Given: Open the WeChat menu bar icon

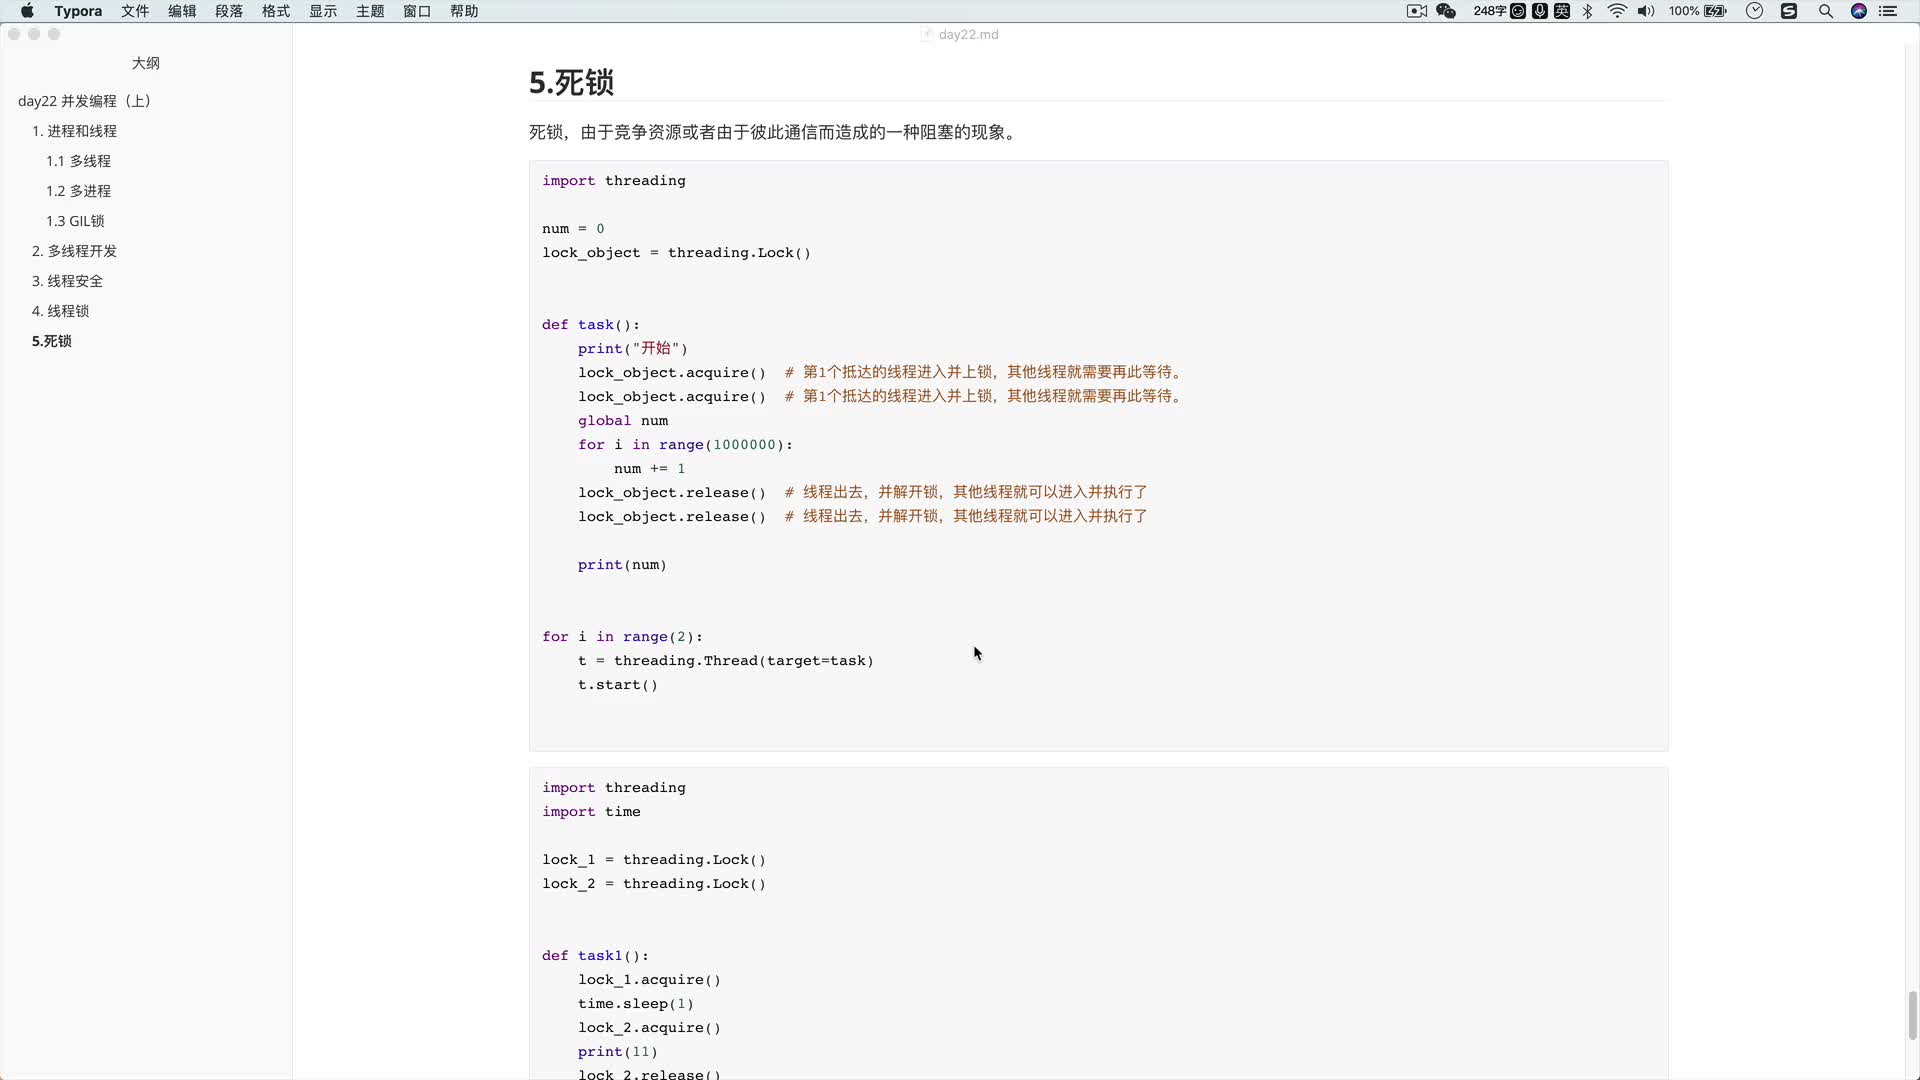Looking at the screenshot, I should coord(1446,11).
